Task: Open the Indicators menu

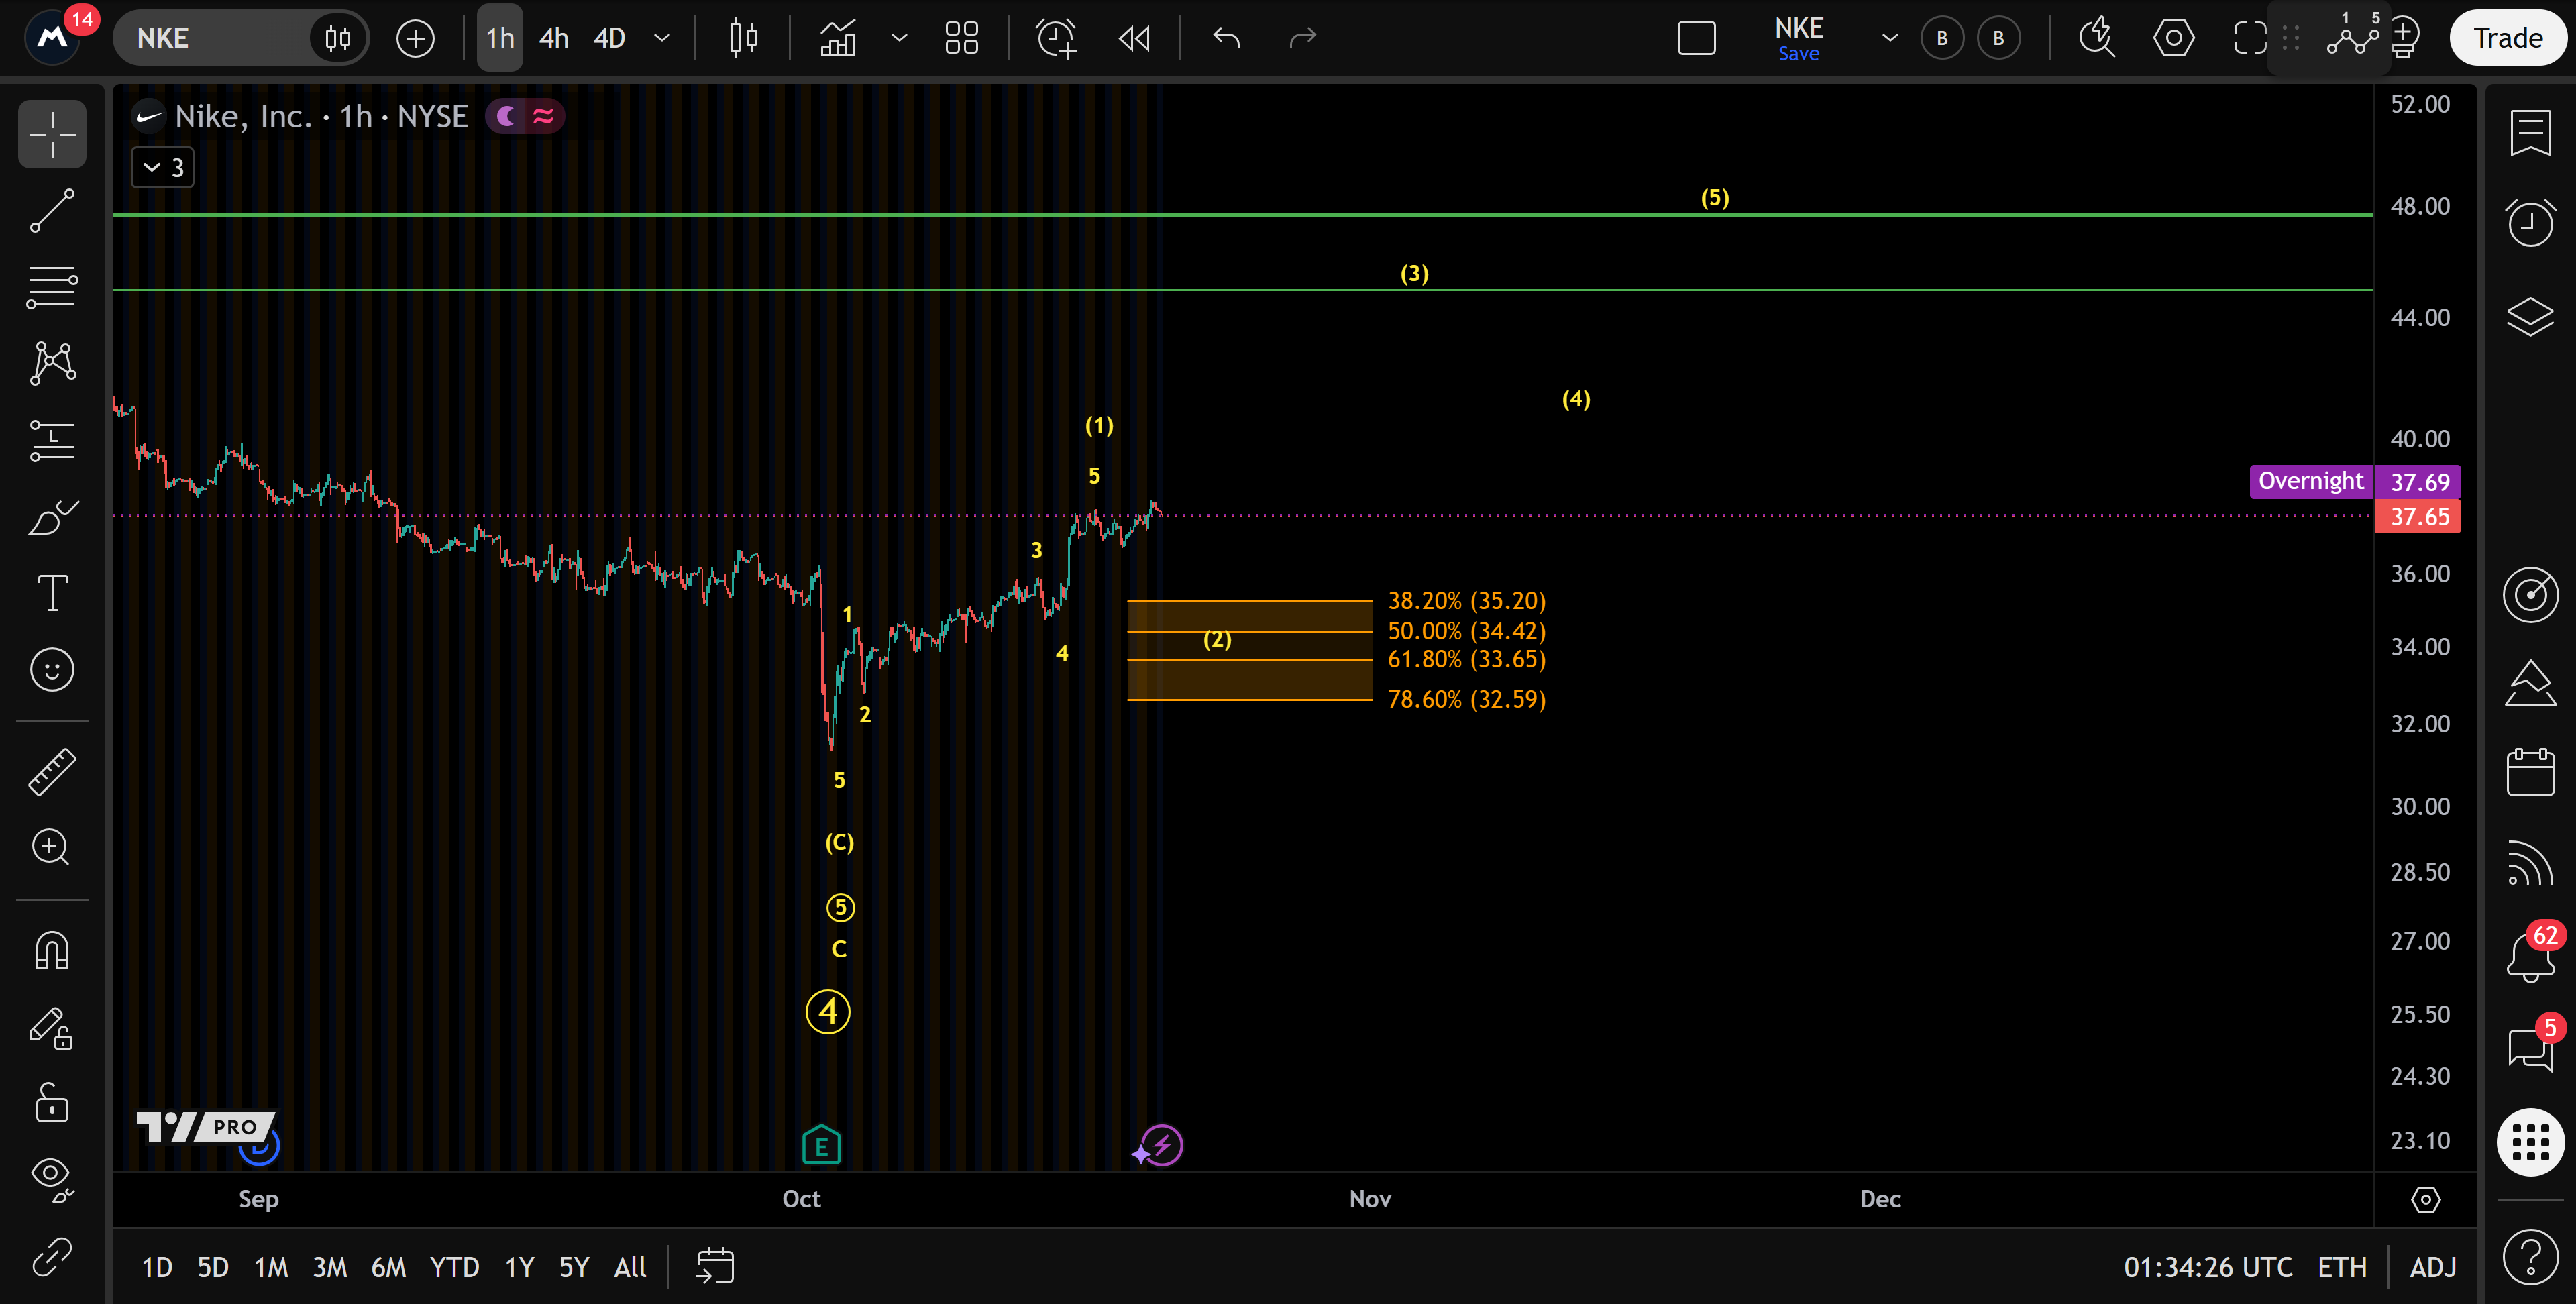Action: tap(838, 38)
